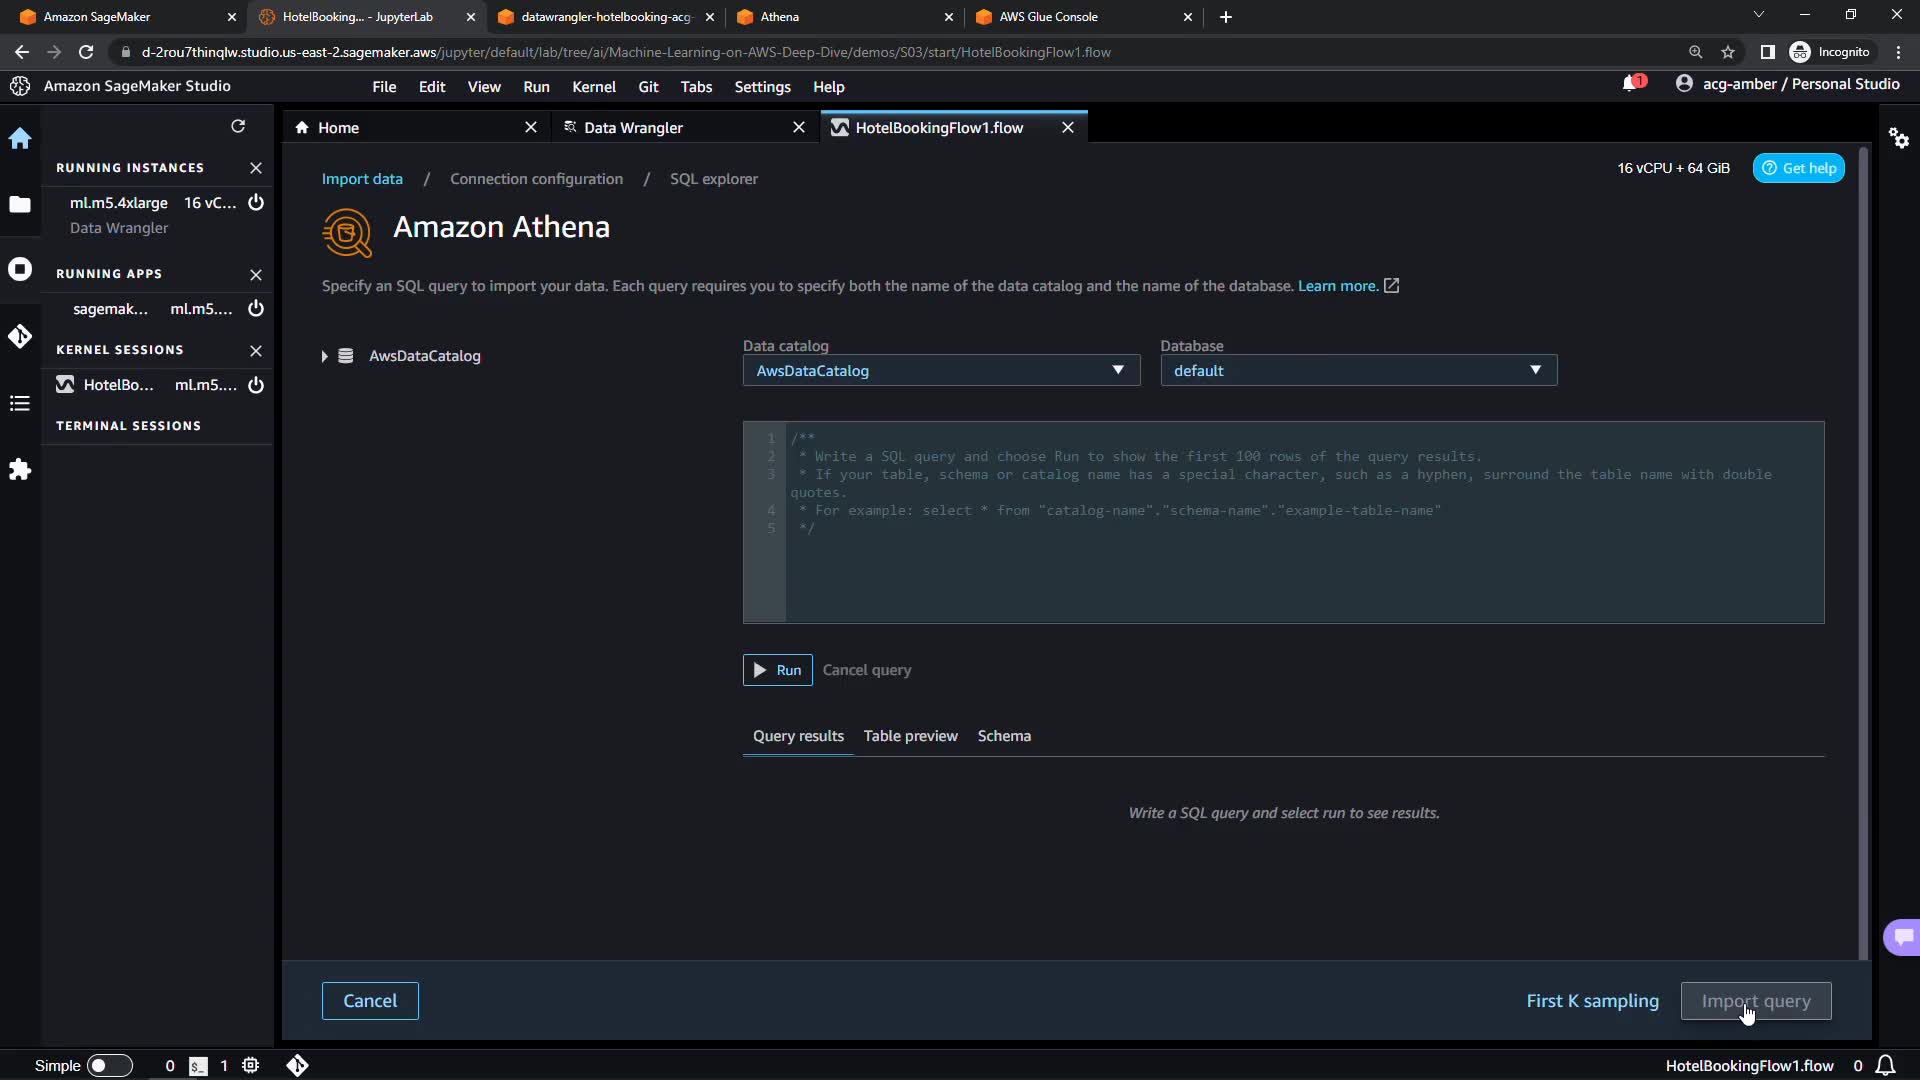Open the Kernel menu
The height and width of the screenshot is (1080, 1920).
(593, 87)
